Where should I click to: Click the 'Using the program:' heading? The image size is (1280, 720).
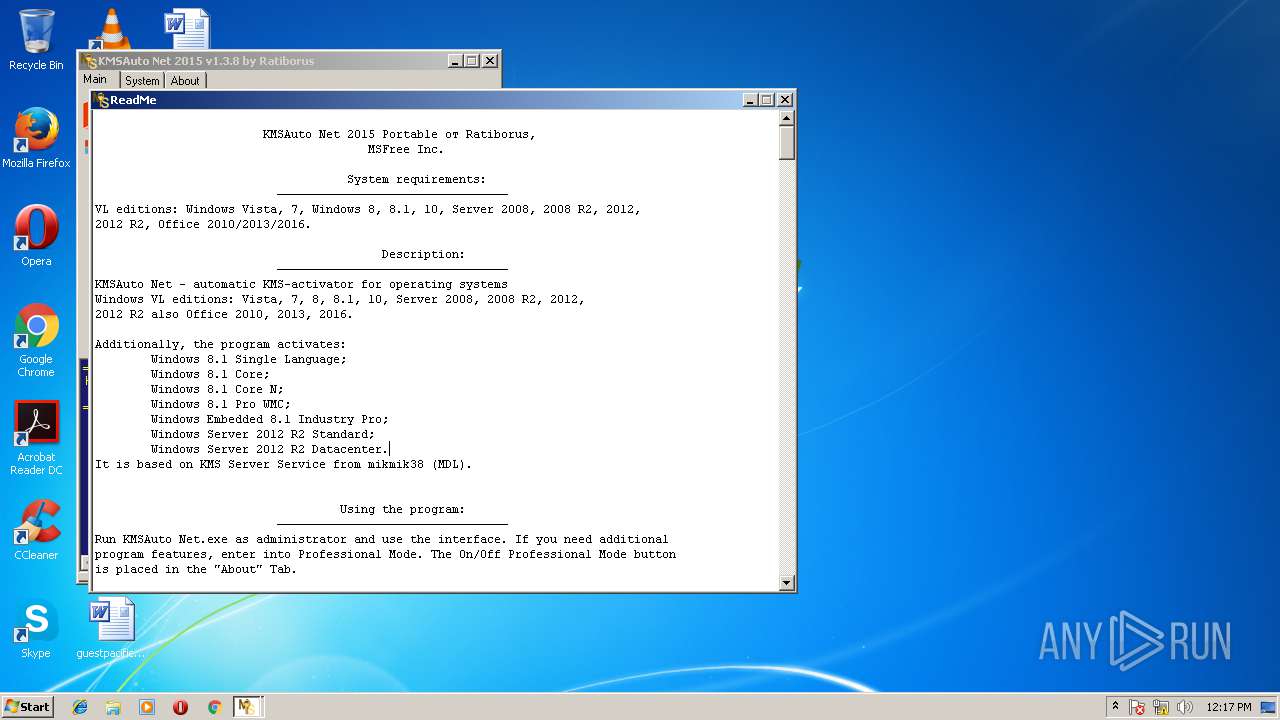click(402, 509)
